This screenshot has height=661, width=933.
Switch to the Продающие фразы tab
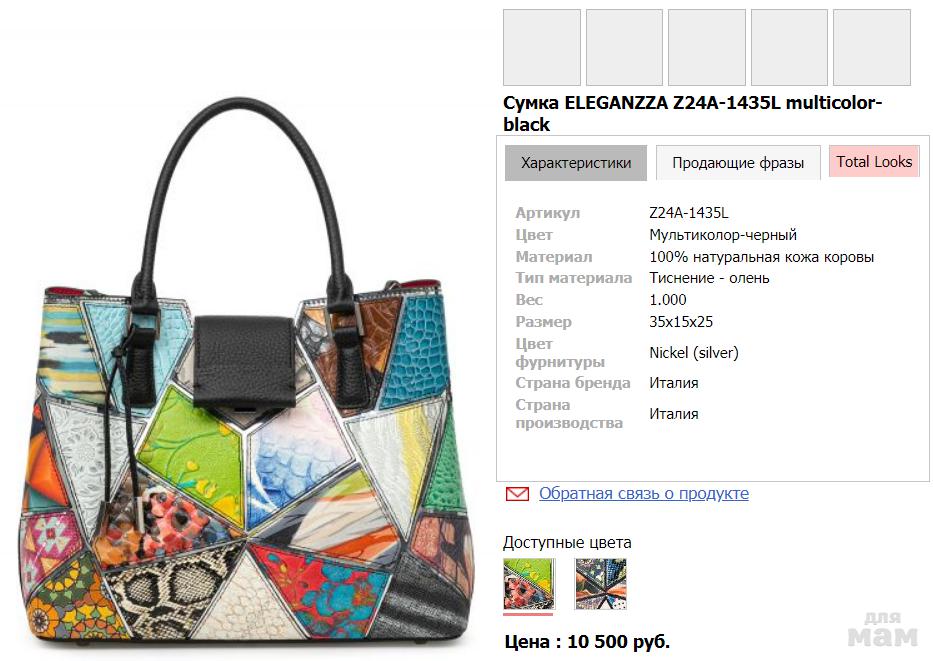[x=738, y=163]
